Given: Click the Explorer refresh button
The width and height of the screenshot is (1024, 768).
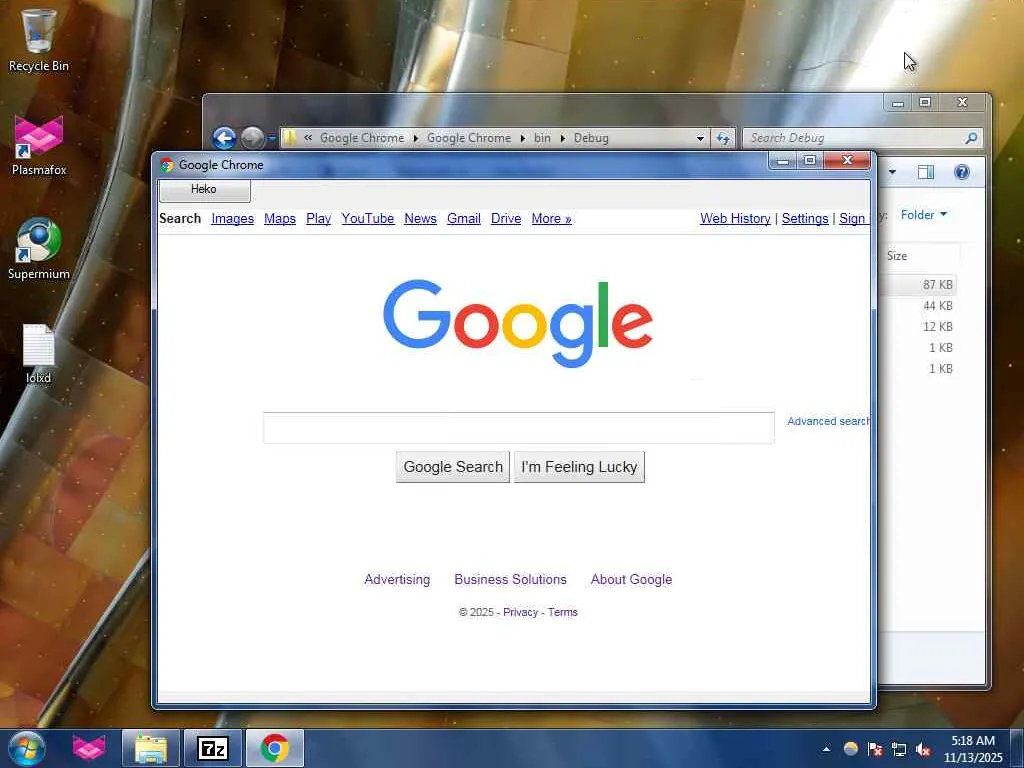Looking at the screenshot, I should click(723, 138).
